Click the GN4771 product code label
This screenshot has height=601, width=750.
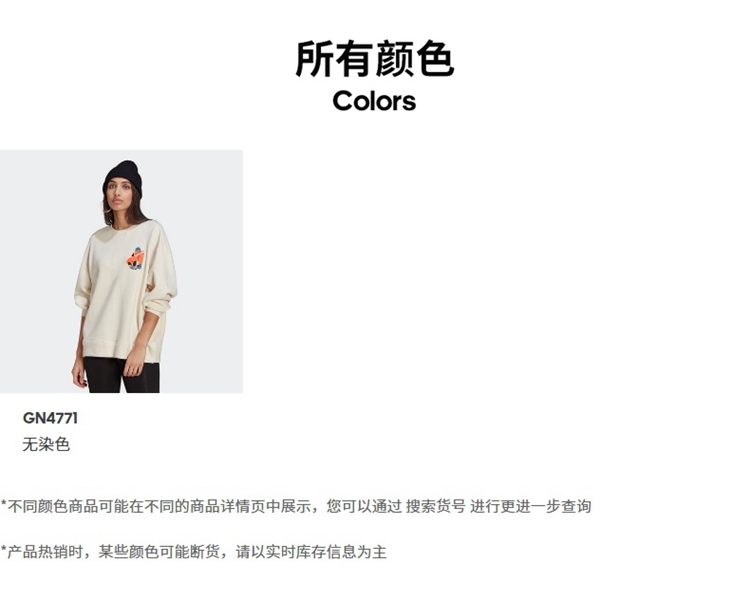pyautogui.click(x=50, y=418)
